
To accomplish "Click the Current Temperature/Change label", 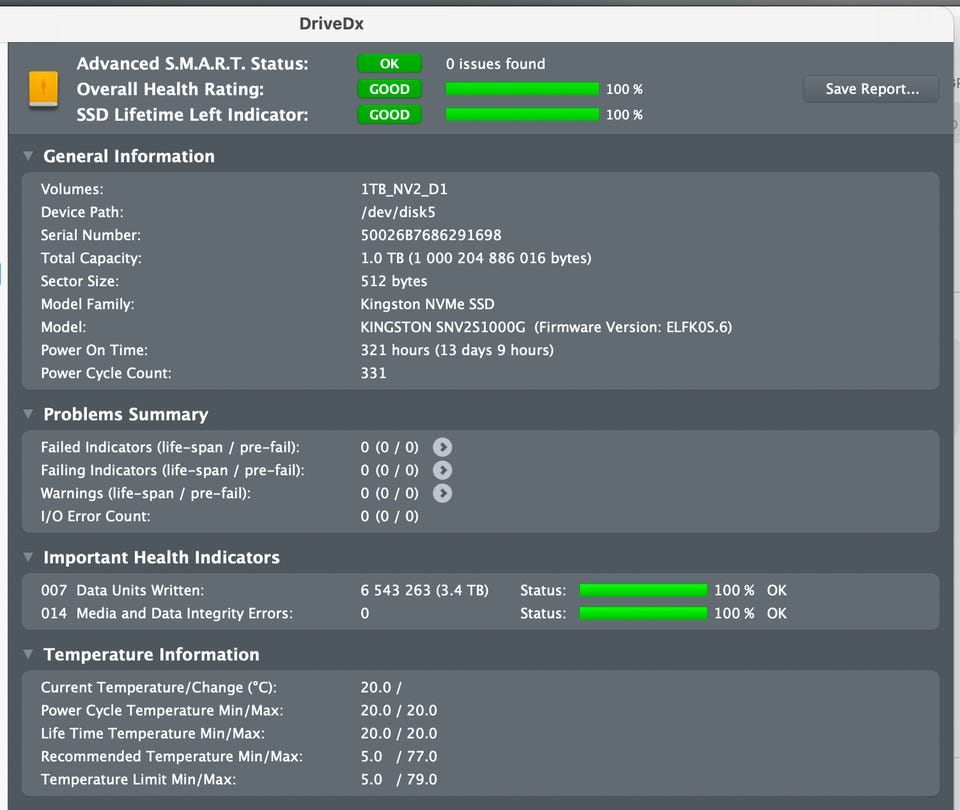I will (159, 688).
